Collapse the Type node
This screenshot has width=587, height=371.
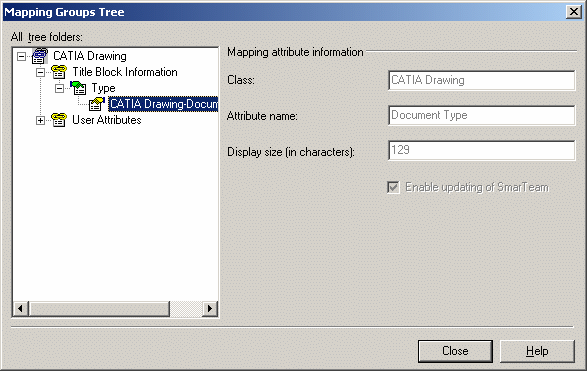coord(60,88)
